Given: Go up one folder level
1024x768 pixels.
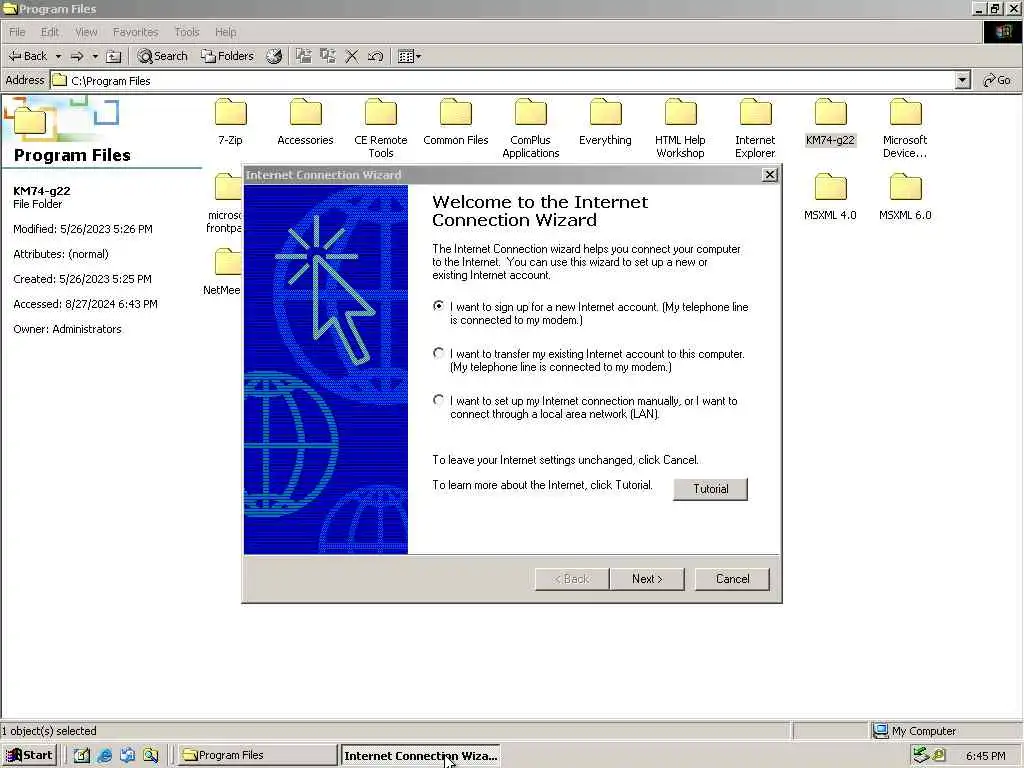Looking at the screenshot, I should (114, 56).
